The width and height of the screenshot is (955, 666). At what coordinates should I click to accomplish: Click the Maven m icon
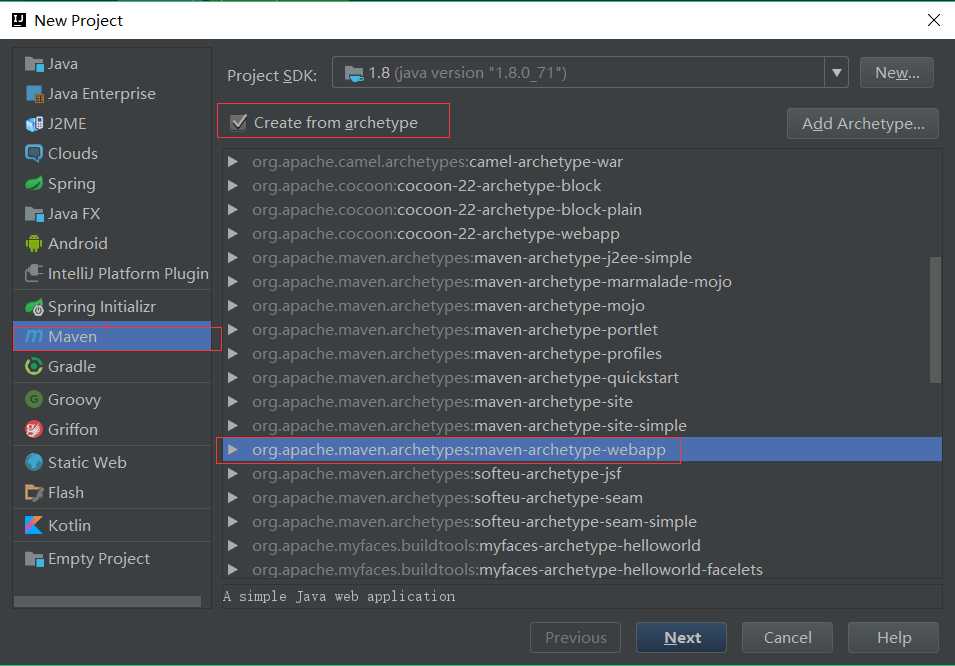point(34,336)
